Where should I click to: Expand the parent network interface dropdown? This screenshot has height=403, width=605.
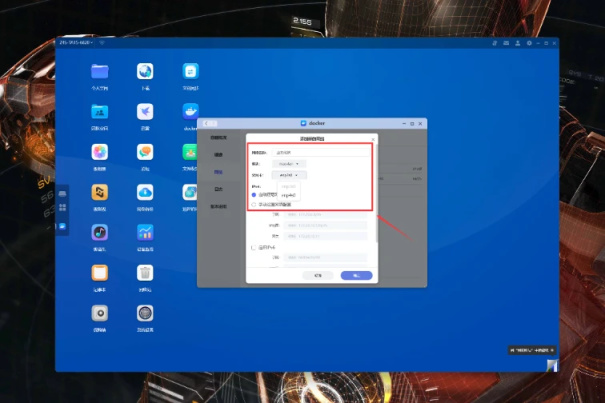(x=289, y=175)
